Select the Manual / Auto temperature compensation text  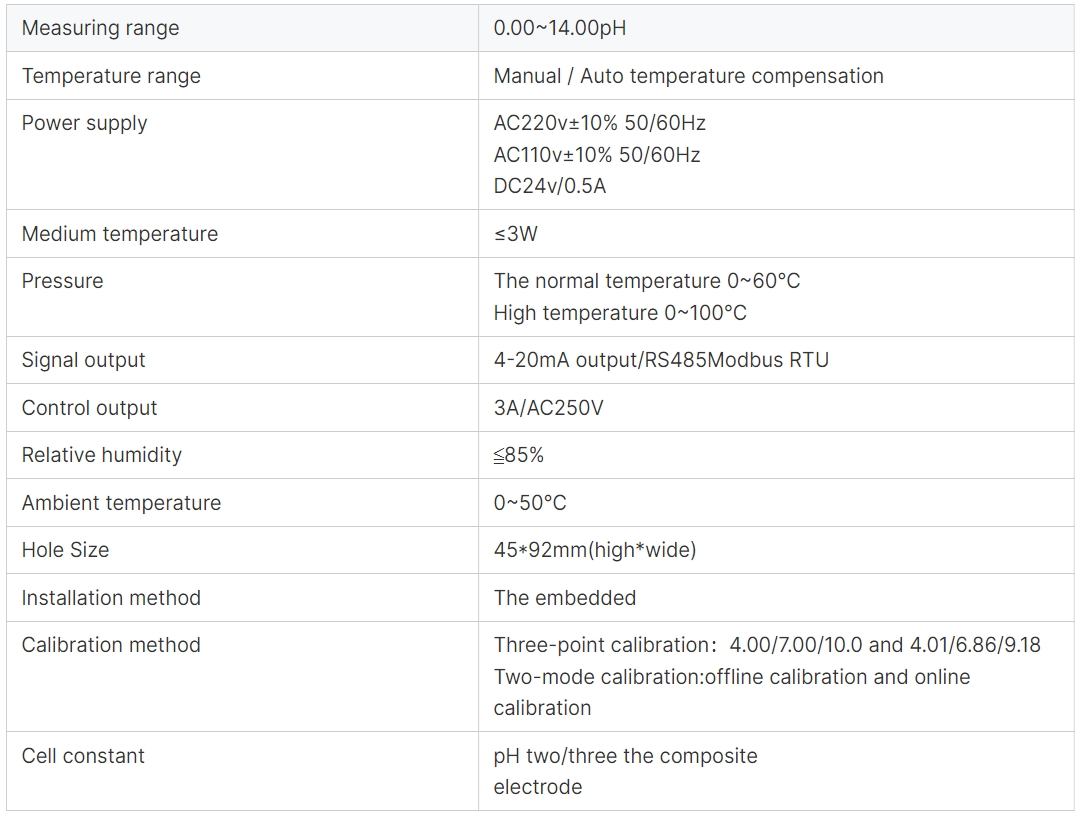tap(688, 75)
